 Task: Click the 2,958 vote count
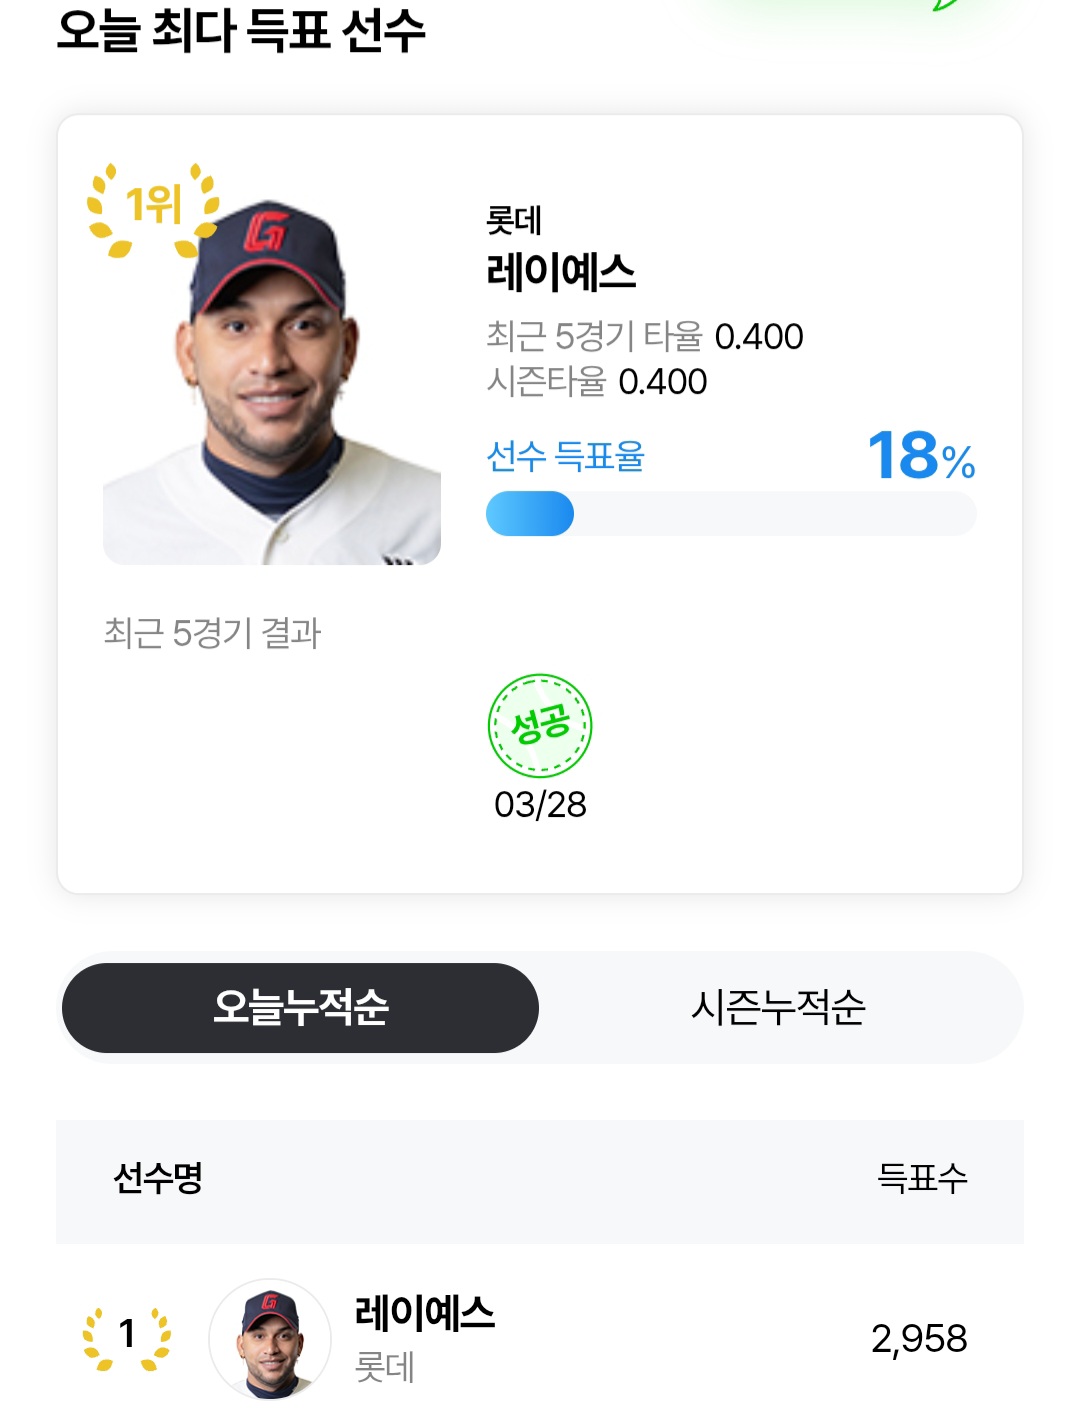(918, 1339)
